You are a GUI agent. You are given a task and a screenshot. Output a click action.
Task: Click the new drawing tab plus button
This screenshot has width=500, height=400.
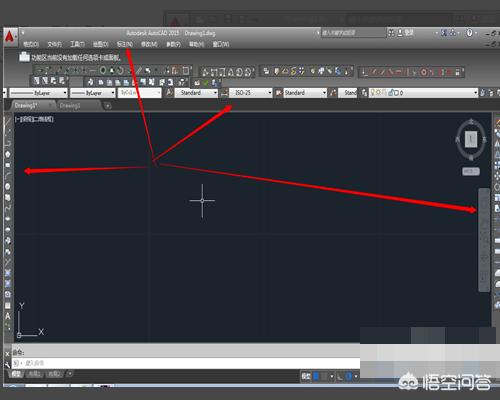108,106
